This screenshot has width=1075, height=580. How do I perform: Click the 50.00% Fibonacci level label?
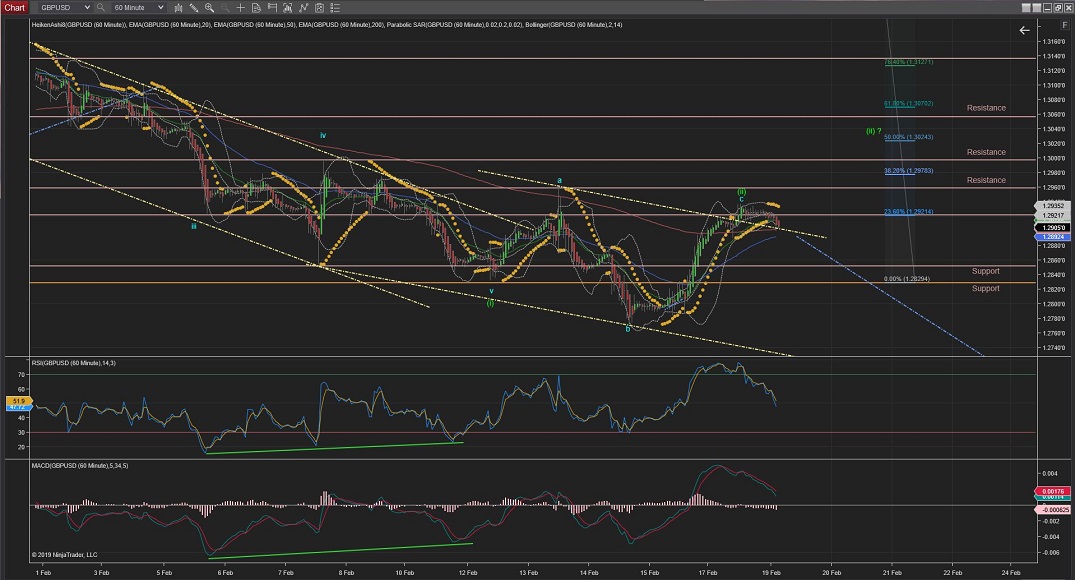pos(908,137)
